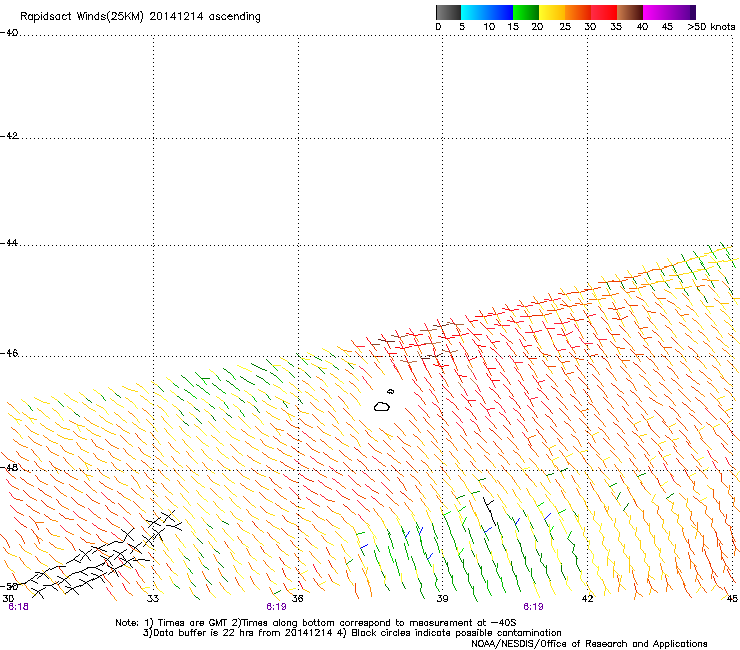Click the legend's '30' knots label
Viewport: 740px width, 650px height.
point(590,27)
